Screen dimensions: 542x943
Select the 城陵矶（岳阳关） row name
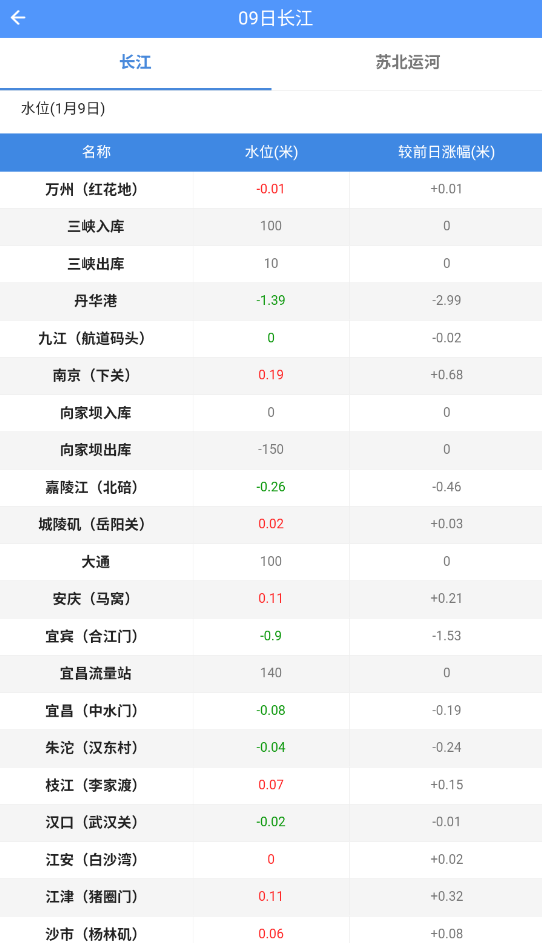[x=92, y=524]
